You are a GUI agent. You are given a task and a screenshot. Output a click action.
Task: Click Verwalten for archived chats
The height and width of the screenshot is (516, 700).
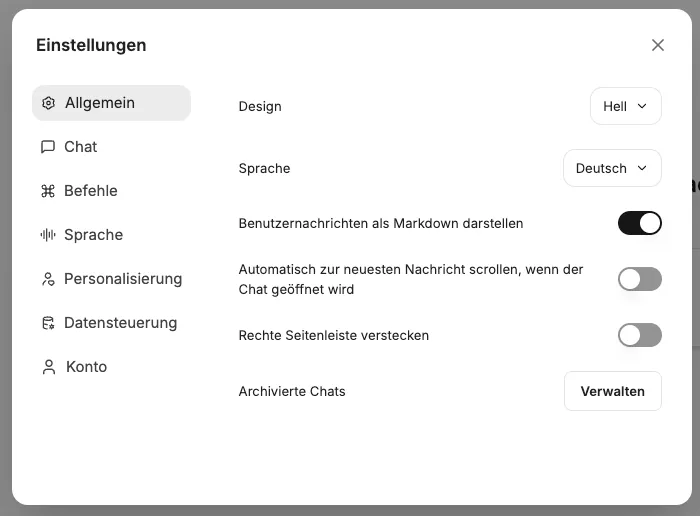click(613, 391)
